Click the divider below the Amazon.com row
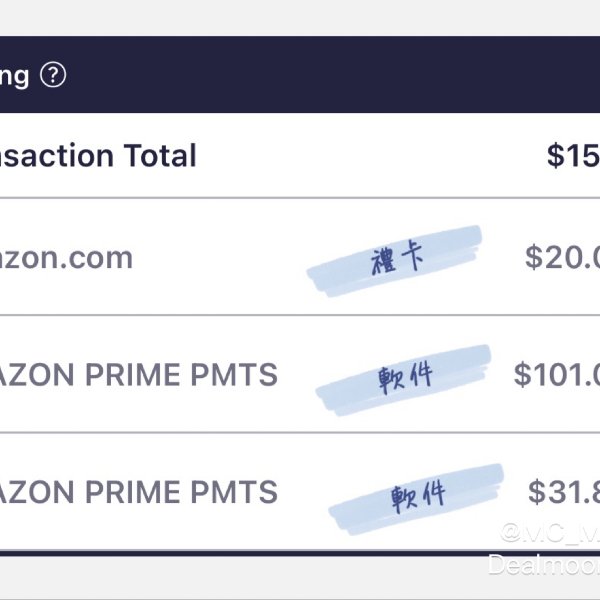This screenshot has height=600, width=600. [300, 315]
